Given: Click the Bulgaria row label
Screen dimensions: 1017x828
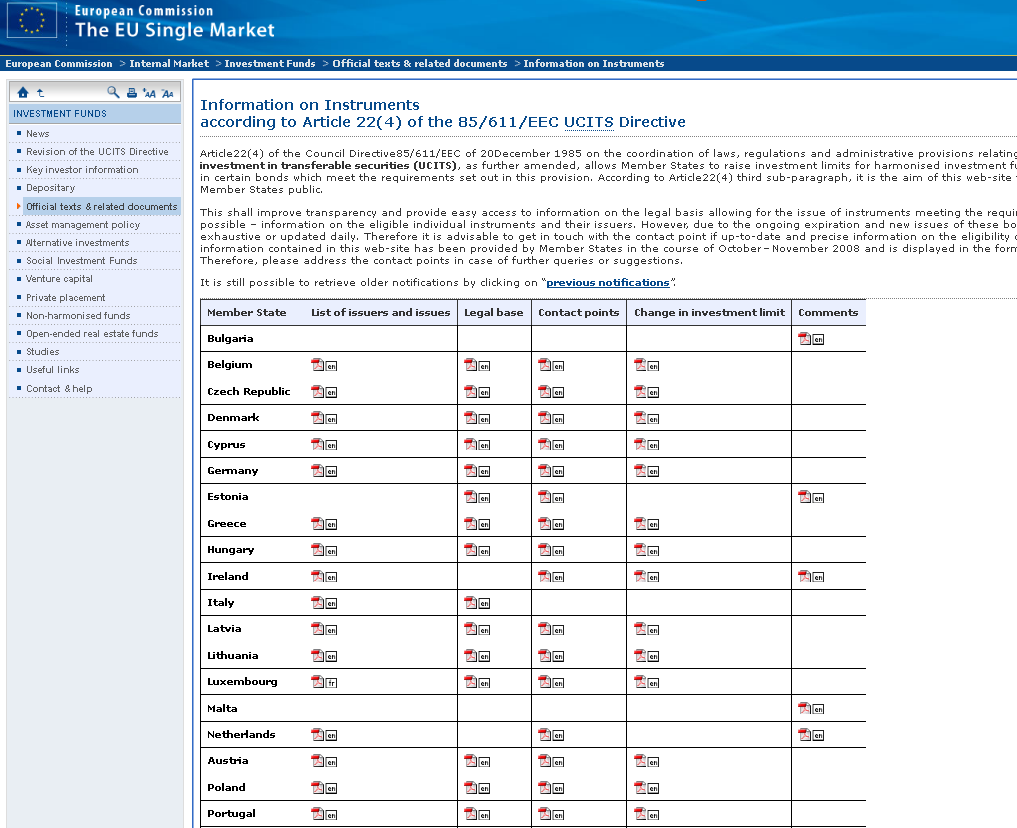Looking at the screenshot, I should tap(230, 338).
